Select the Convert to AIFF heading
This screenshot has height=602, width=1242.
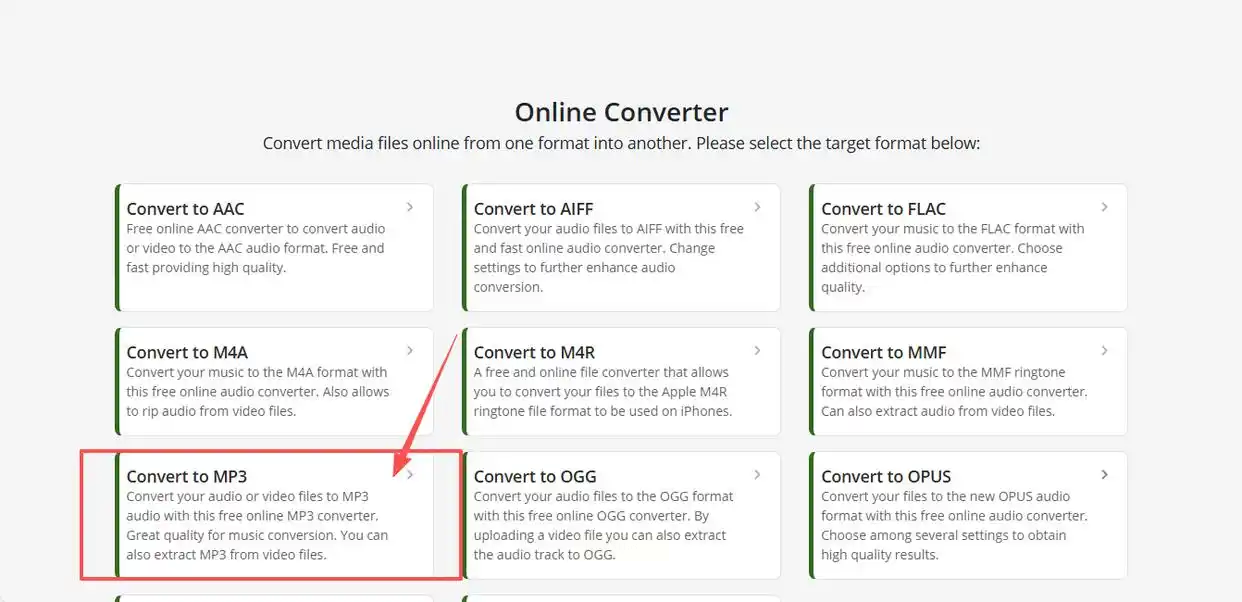pos(533,209)
